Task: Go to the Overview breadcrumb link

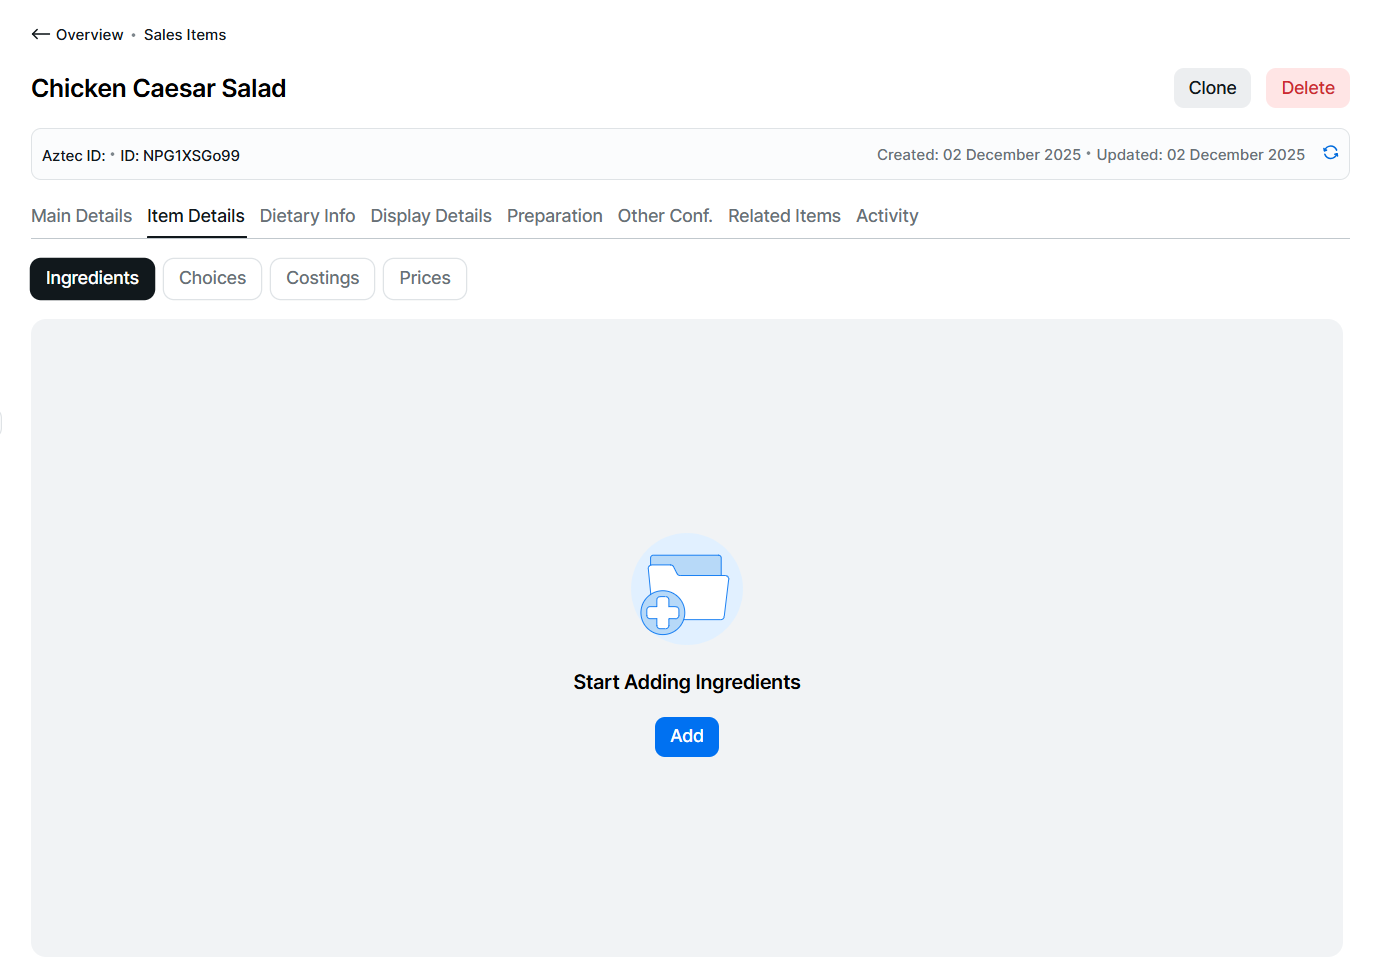Action: tap(89, 35)
